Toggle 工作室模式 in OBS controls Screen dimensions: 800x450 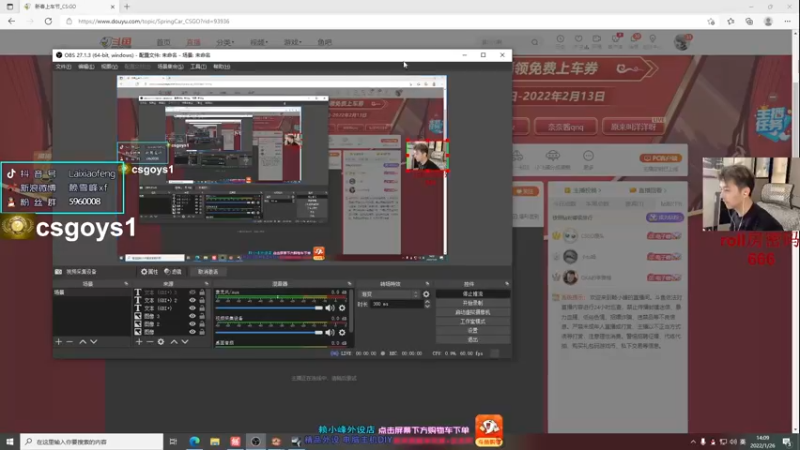click(x=472, y=321)
